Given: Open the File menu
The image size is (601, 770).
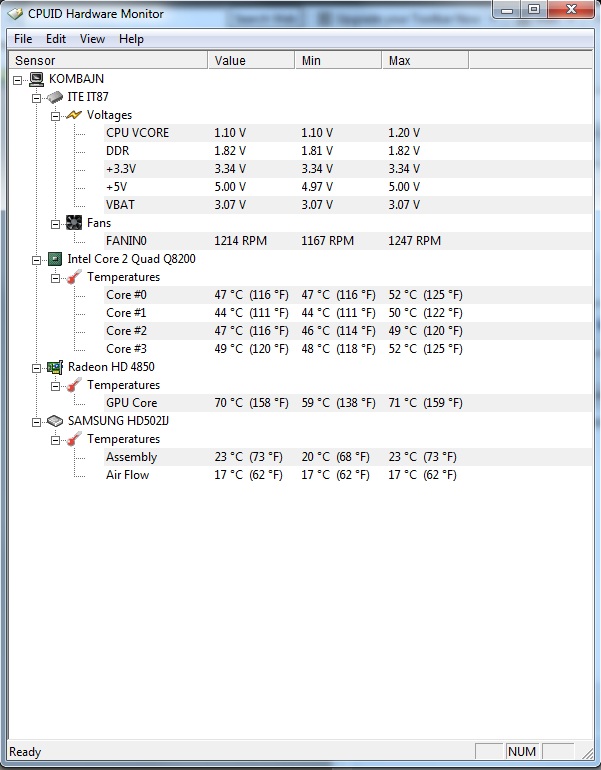Looking at the screenshot, I should coord(23,39).
